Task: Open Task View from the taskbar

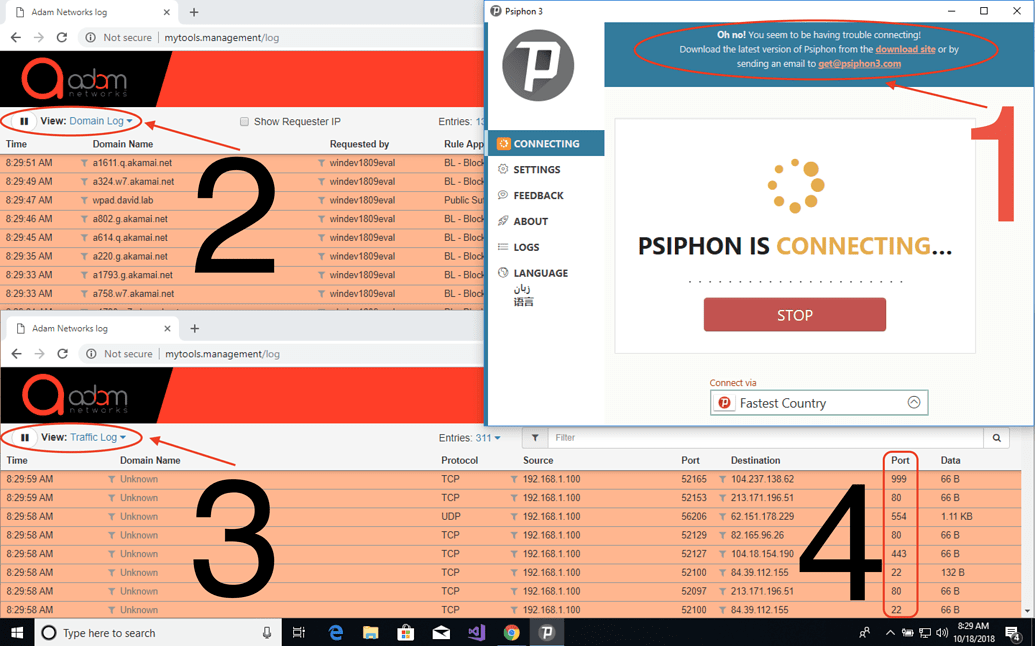Action: point(299,633)
